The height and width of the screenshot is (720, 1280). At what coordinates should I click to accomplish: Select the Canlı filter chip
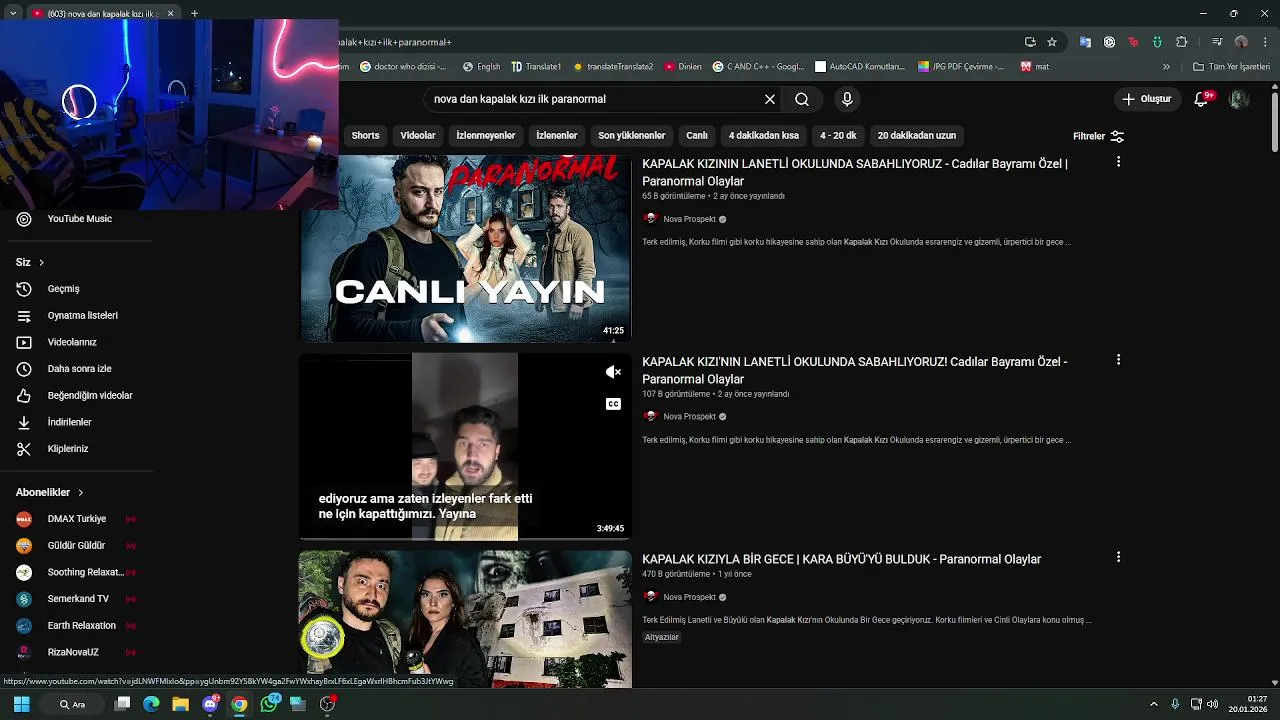coord(697,136)
